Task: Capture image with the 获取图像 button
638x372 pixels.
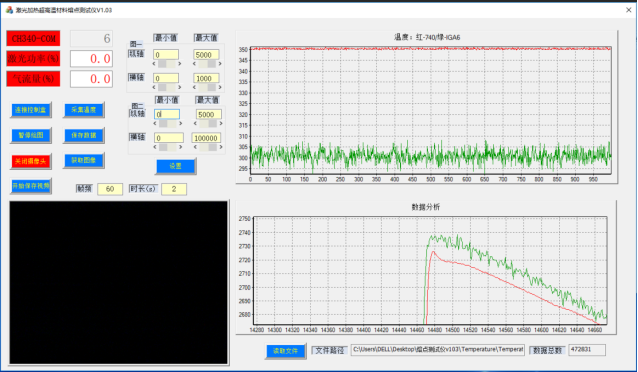Action: 84,160
